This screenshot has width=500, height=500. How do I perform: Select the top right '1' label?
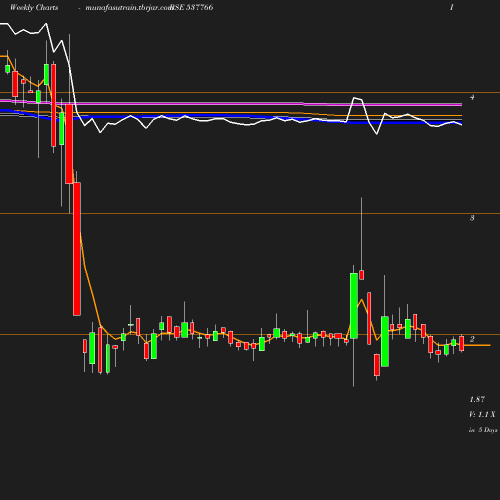(452, 7)
